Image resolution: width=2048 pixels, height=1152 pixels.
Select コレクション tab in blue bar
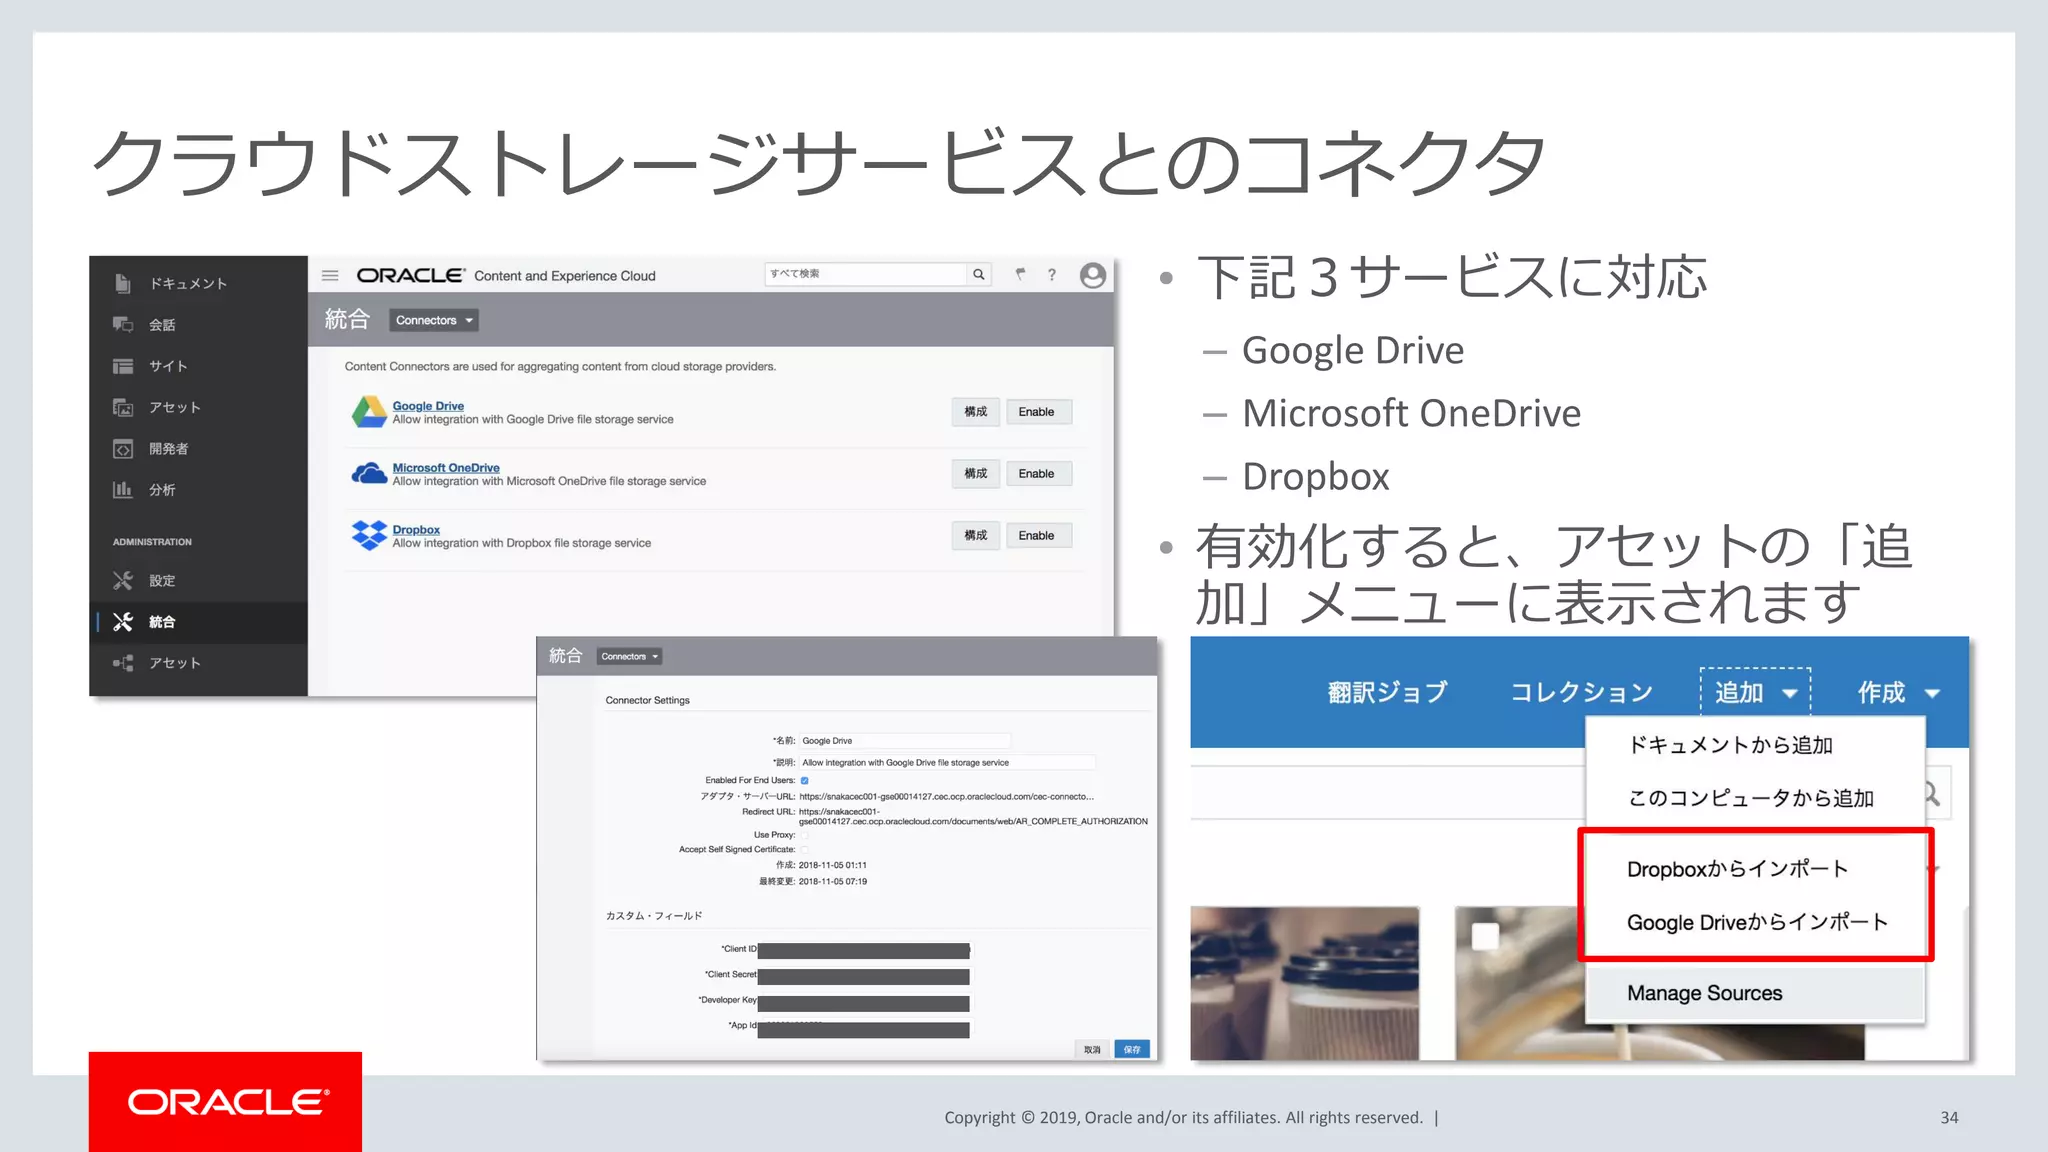click(1581, 692)
